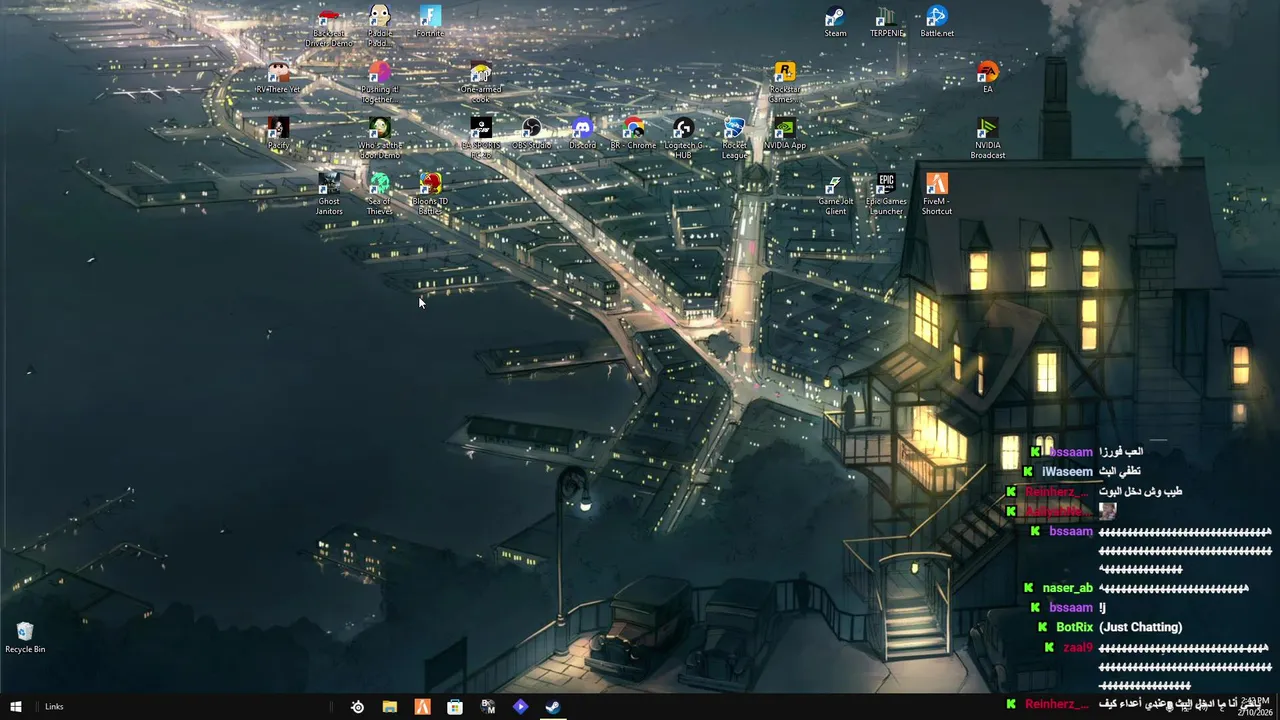Select the Epic Games Launcher shortcut
The height and width of the screenshot is (720, 1280).
886,195
